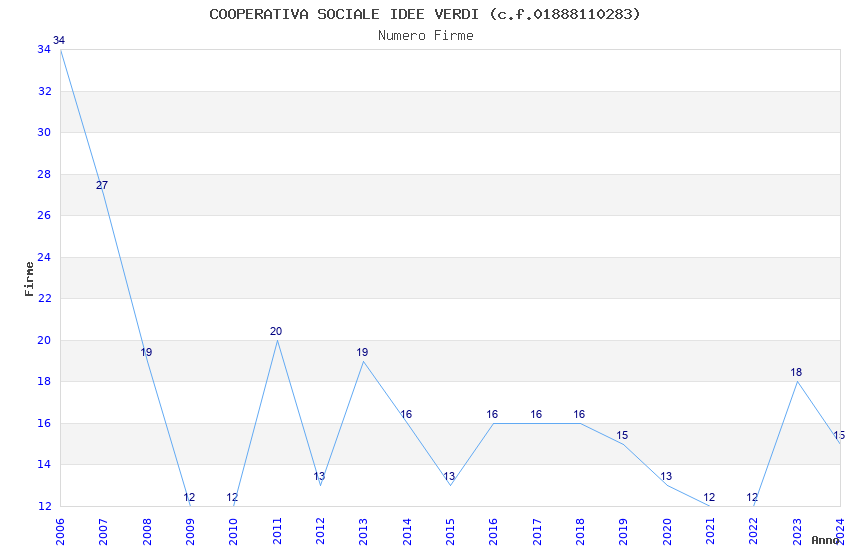Click the Firme vertical axis title
850x550 pixels.
pos(29,279)
